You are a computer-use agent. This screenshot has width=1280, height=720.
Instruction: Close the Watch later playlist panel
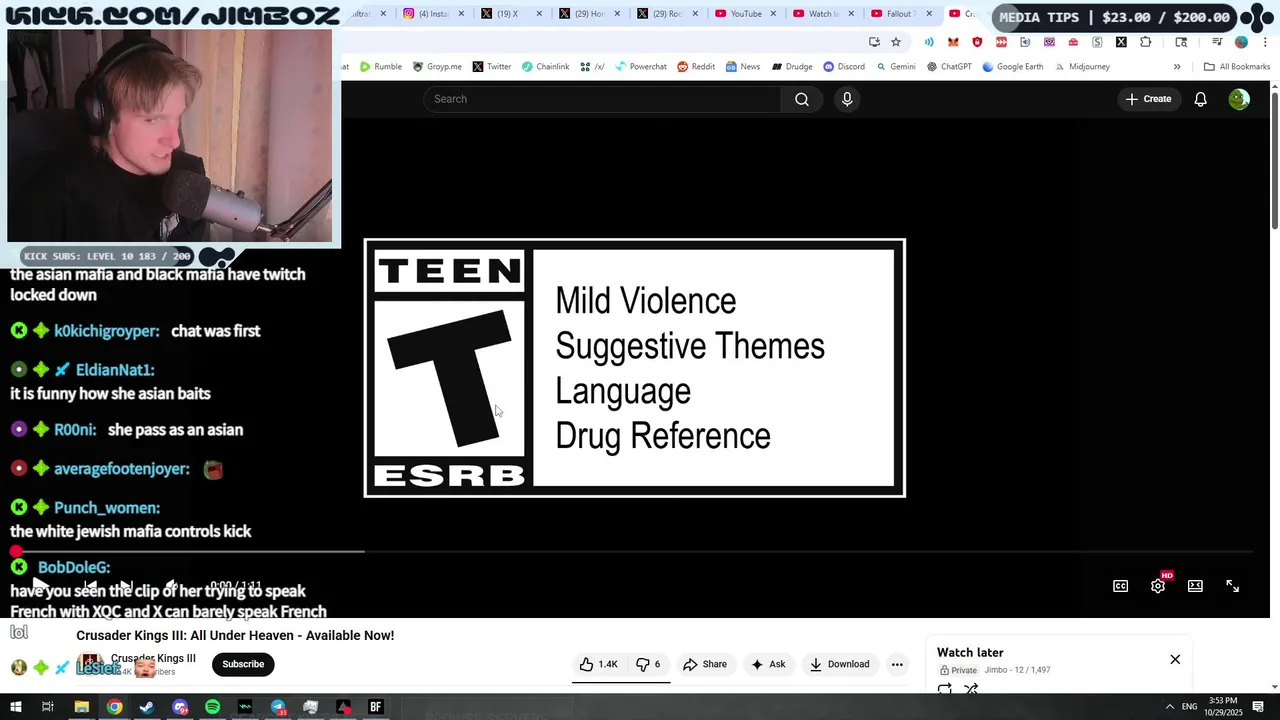[x=1175, y=659]
